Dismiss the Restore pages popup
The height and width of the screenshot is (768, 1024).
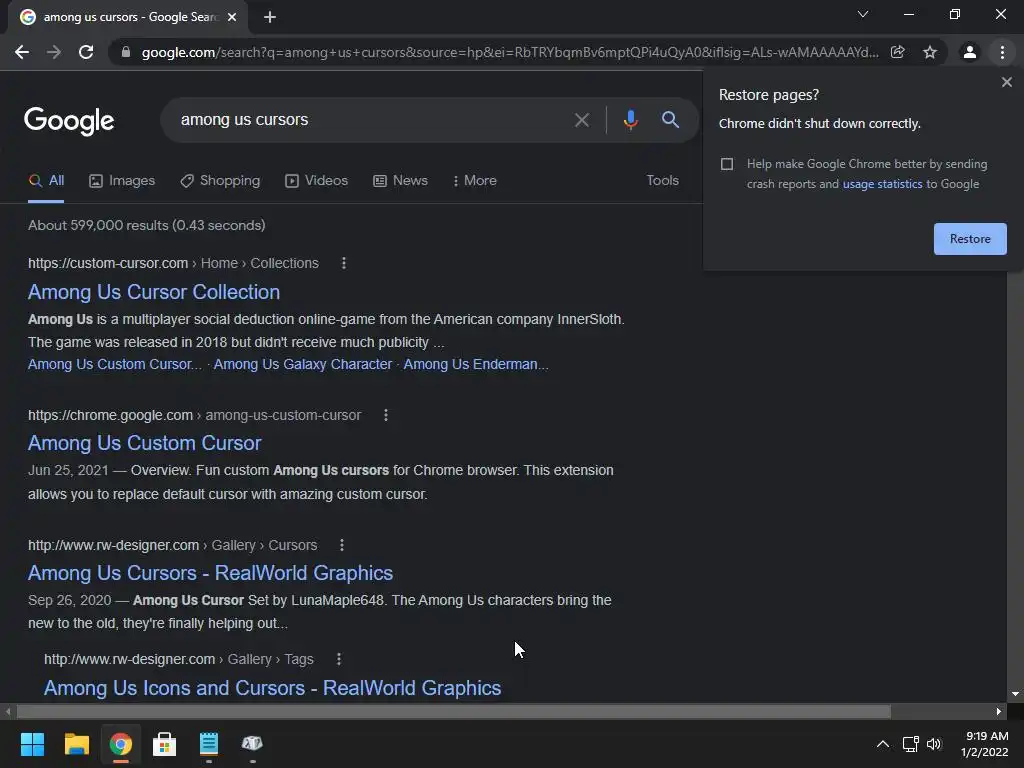1006,82
